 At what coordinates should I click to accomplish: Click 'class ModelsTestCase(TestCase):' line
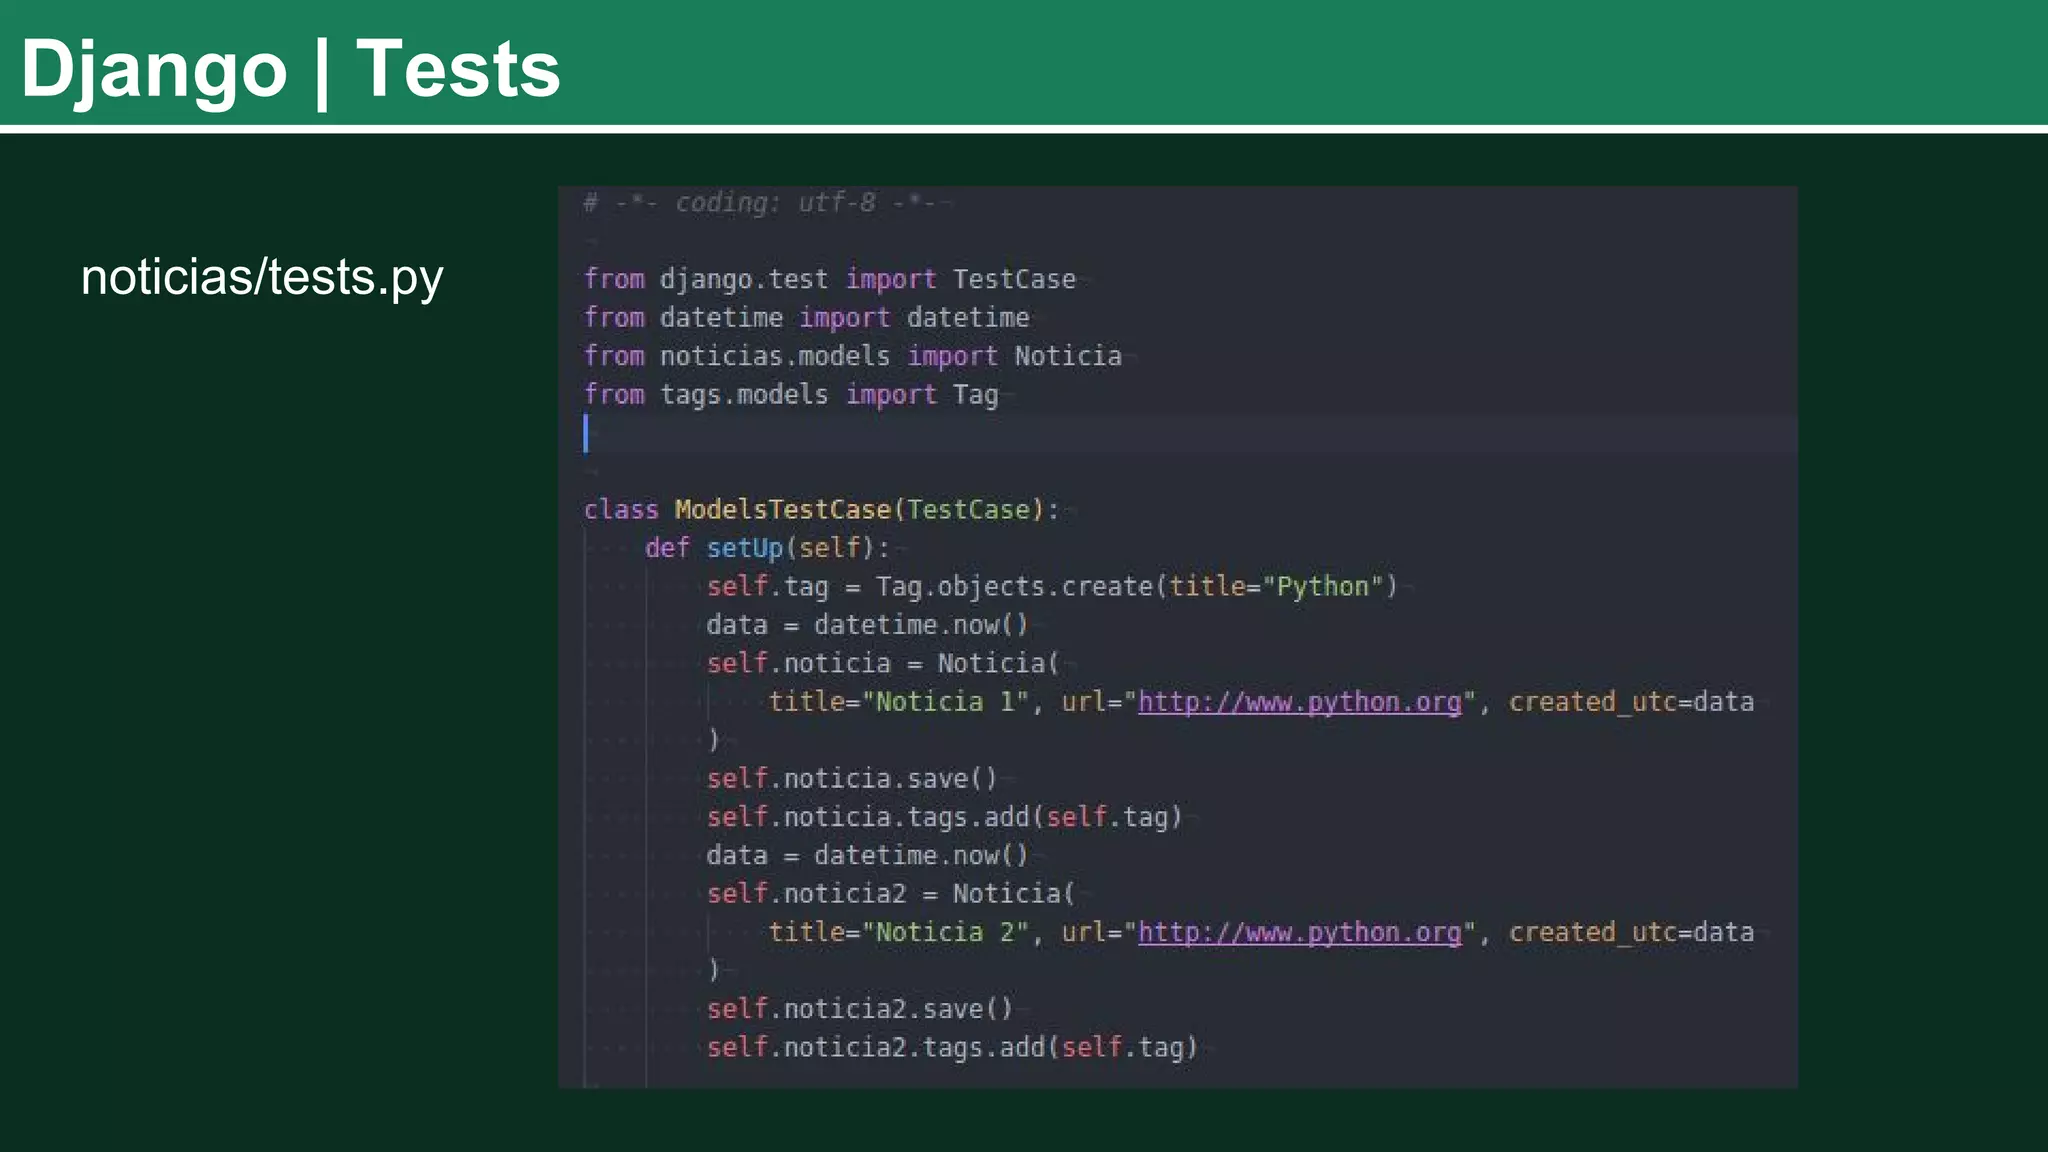tap(821, 510)
